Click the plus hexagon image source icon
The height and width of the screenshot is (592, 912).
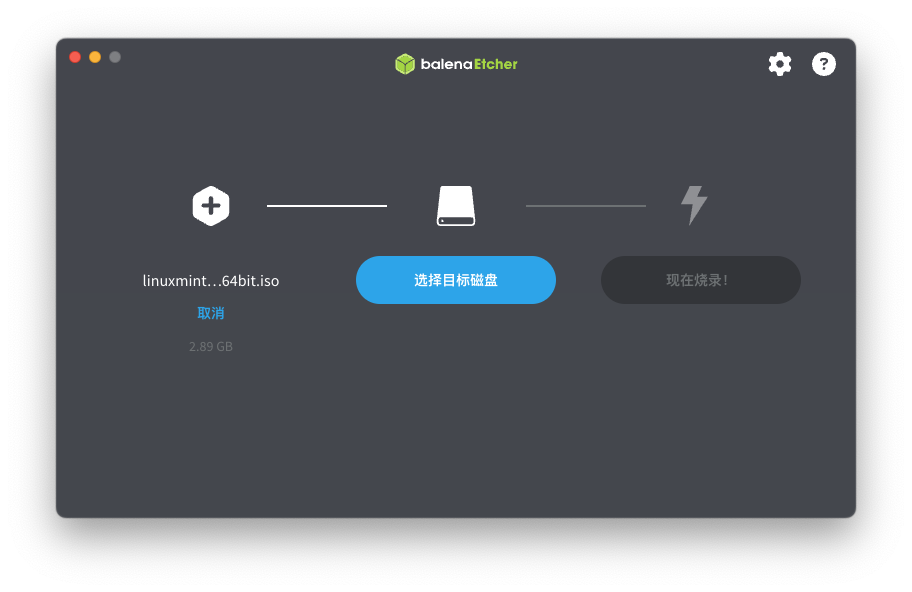pos(211,206)
